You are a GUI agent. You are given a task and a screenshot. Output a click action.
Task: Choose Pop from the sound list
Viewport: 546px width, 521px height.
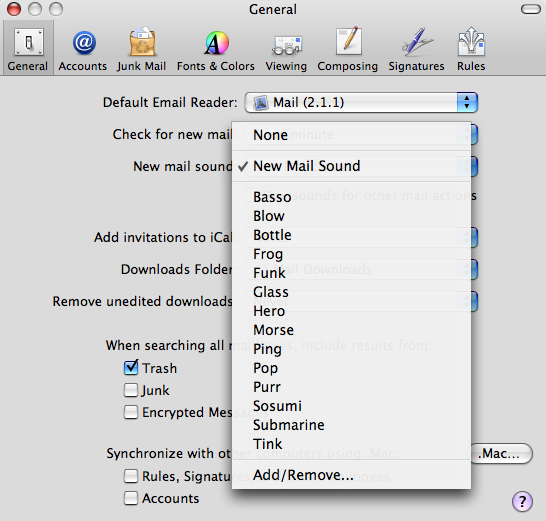[351, 368]
